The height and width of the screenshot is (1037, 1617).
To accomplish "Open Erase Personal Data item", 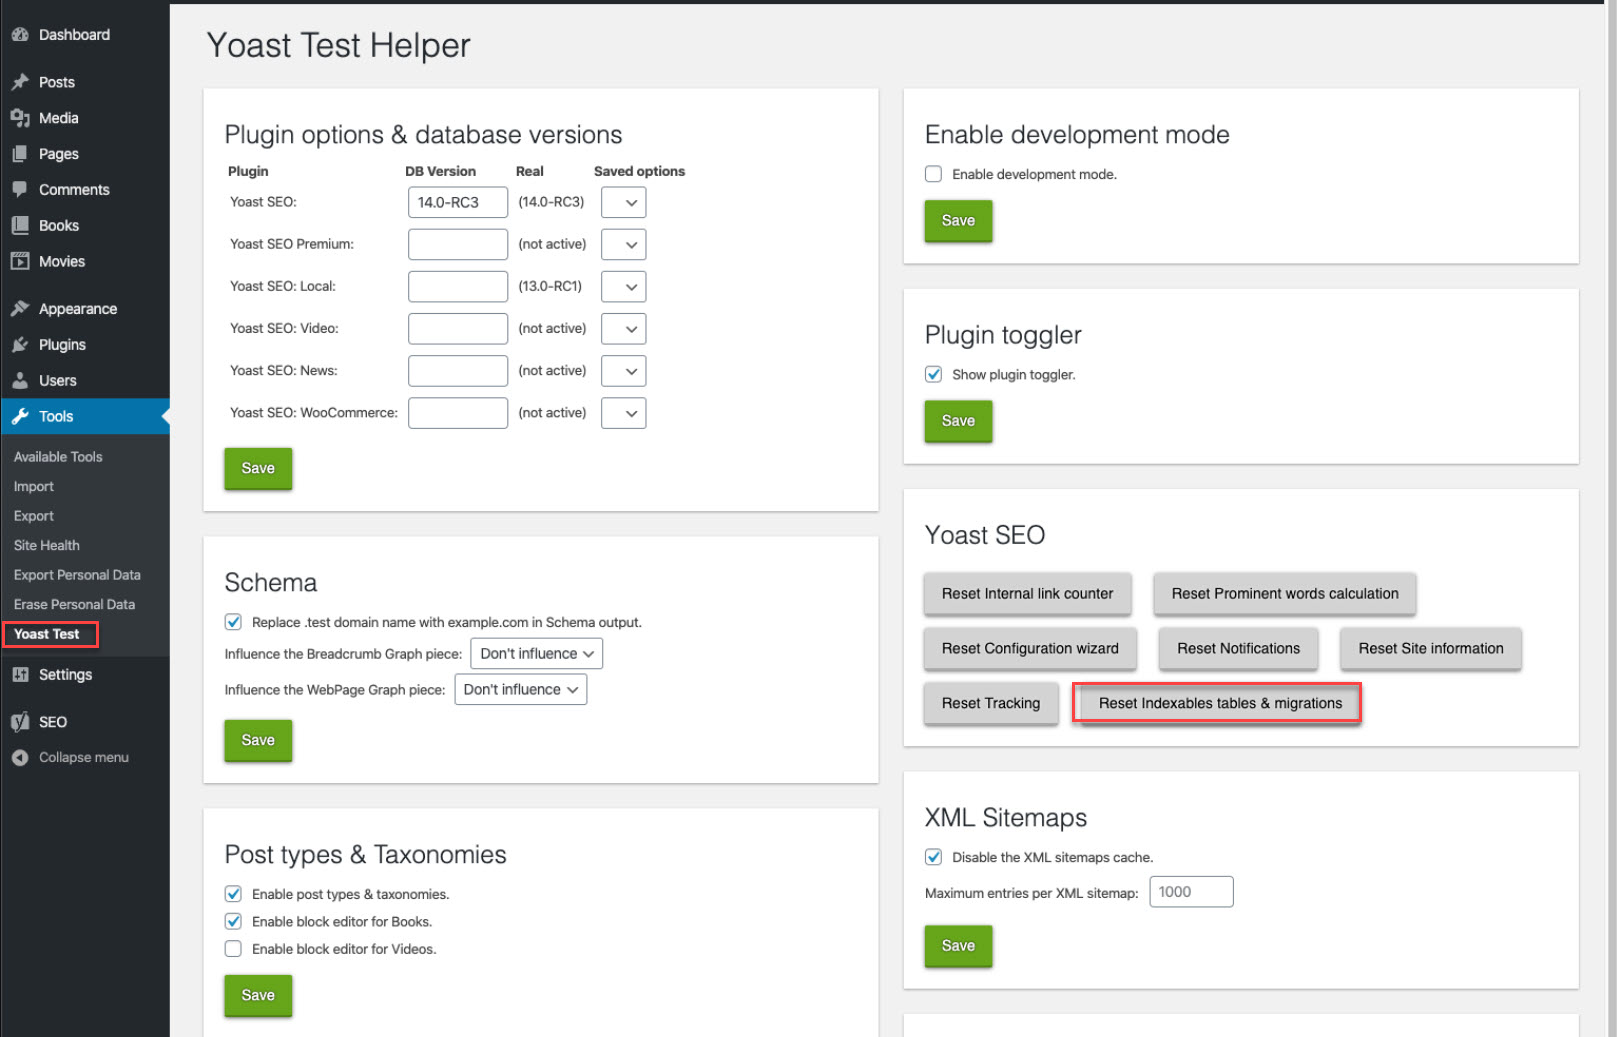I will 74,604.
